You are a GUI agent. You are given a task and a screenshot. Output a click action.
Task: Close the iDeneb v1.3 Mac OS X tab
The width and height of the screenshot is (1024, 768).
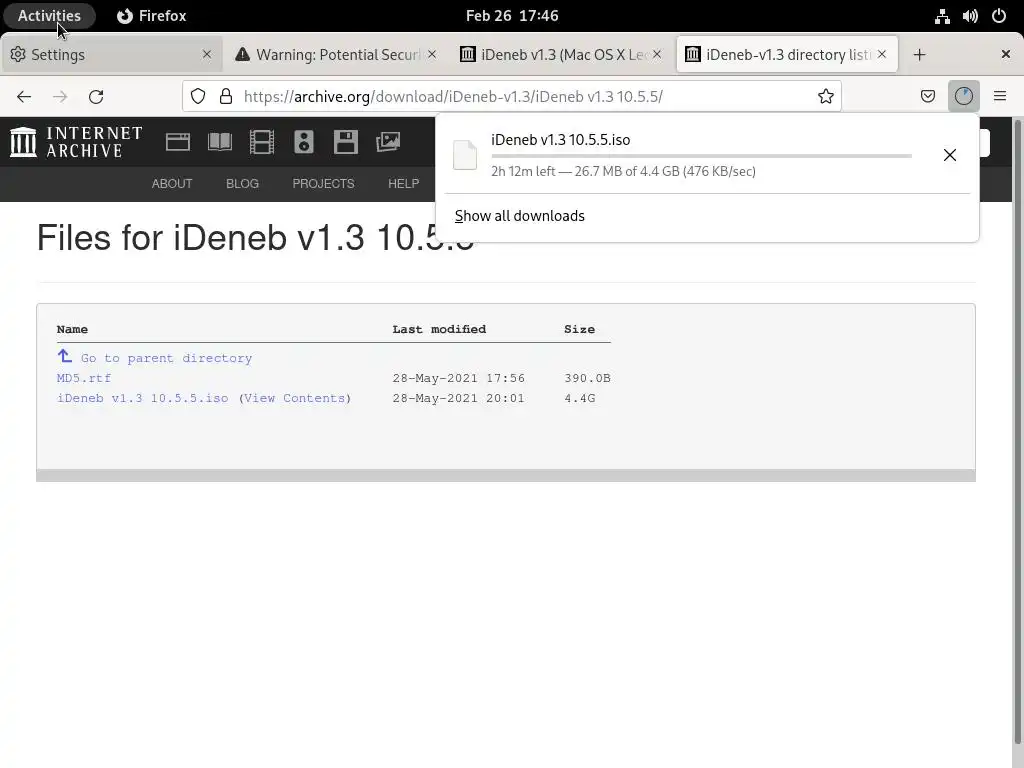pyautogui.click(x=657, y=54)
